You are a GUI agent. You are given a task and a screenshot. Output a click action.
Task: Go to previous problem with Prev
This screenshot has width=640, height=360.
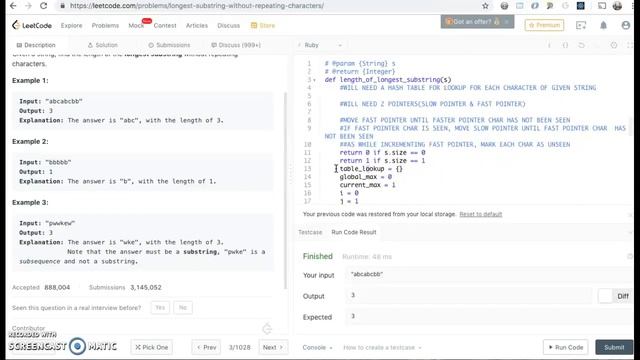[206, 347]
